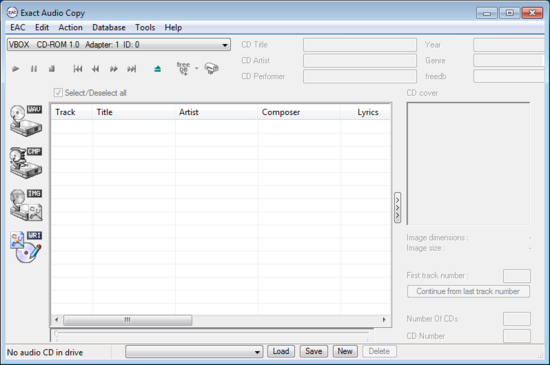
Task: Click the Pause playback button
Action: coord(34,69)
